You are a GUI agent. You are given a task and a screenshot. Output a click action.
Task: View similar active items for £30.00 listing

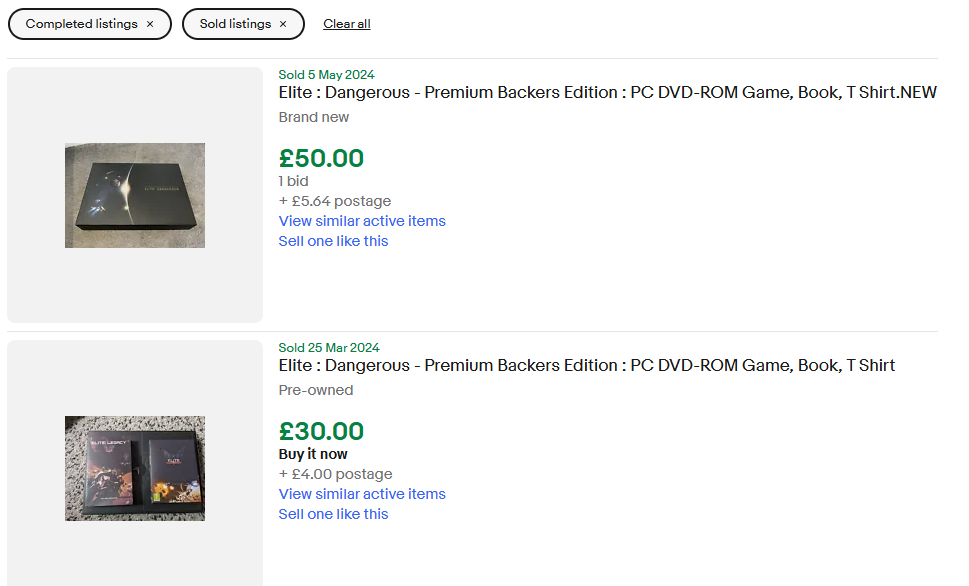[x=362, y=495]
